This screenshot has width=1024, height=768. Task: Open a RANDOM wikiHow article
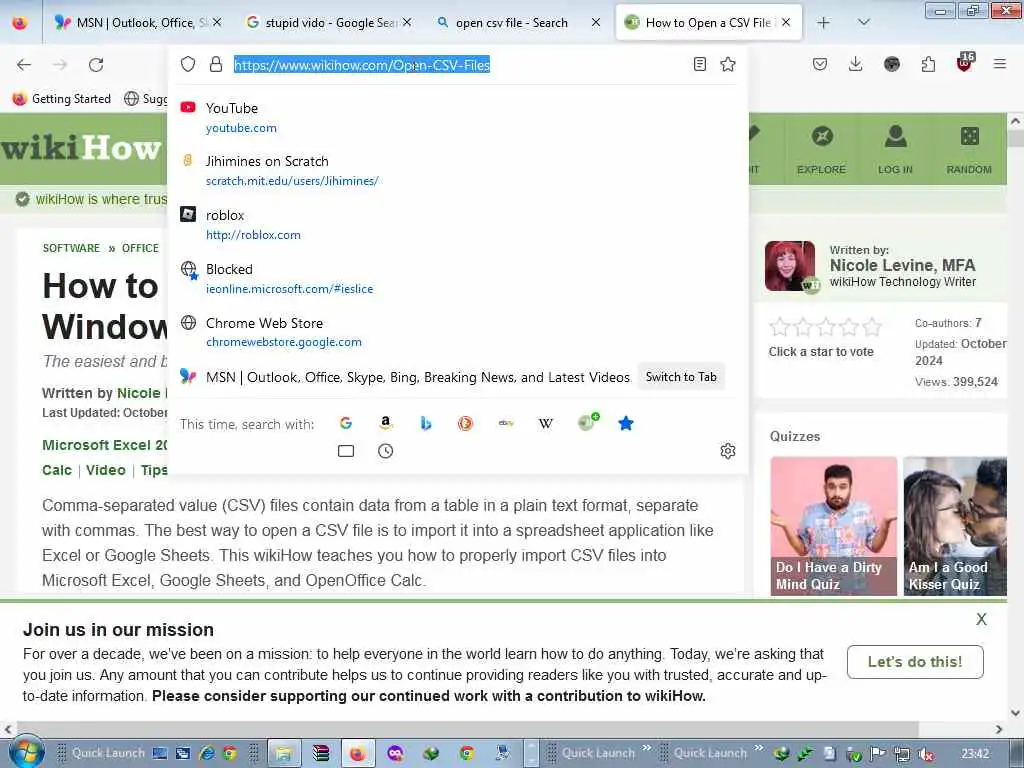pyautogui.click(x=969, y=150)
